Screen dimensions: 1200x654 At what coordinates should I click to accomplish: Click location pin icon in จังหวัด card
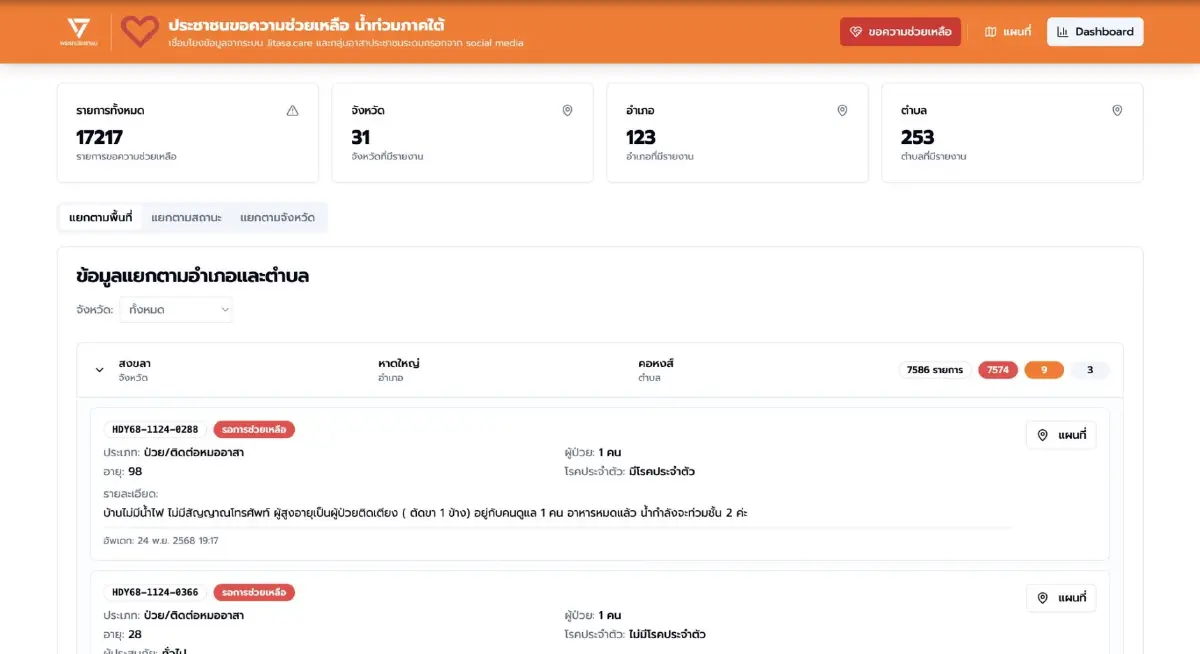pyautogui.click(x=567, y=111)
